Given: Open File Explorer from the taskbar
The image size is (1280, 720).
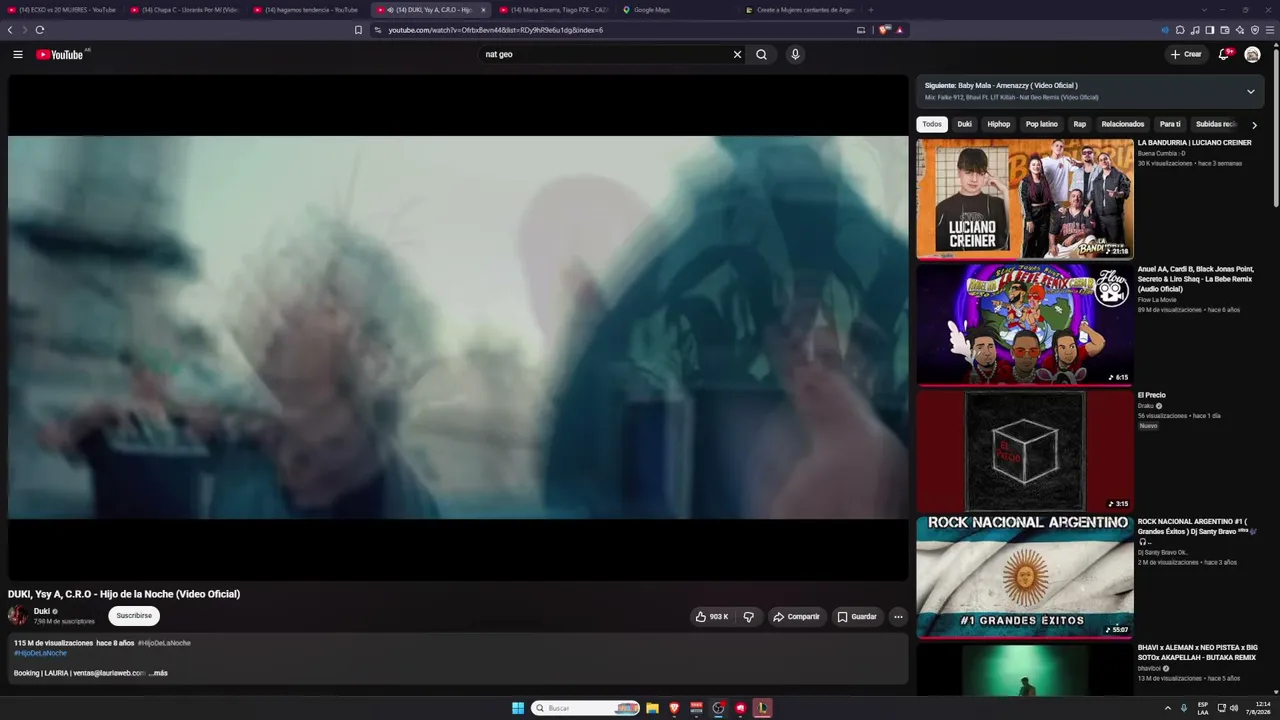Looking at the screenshot, I should point(652,708).
